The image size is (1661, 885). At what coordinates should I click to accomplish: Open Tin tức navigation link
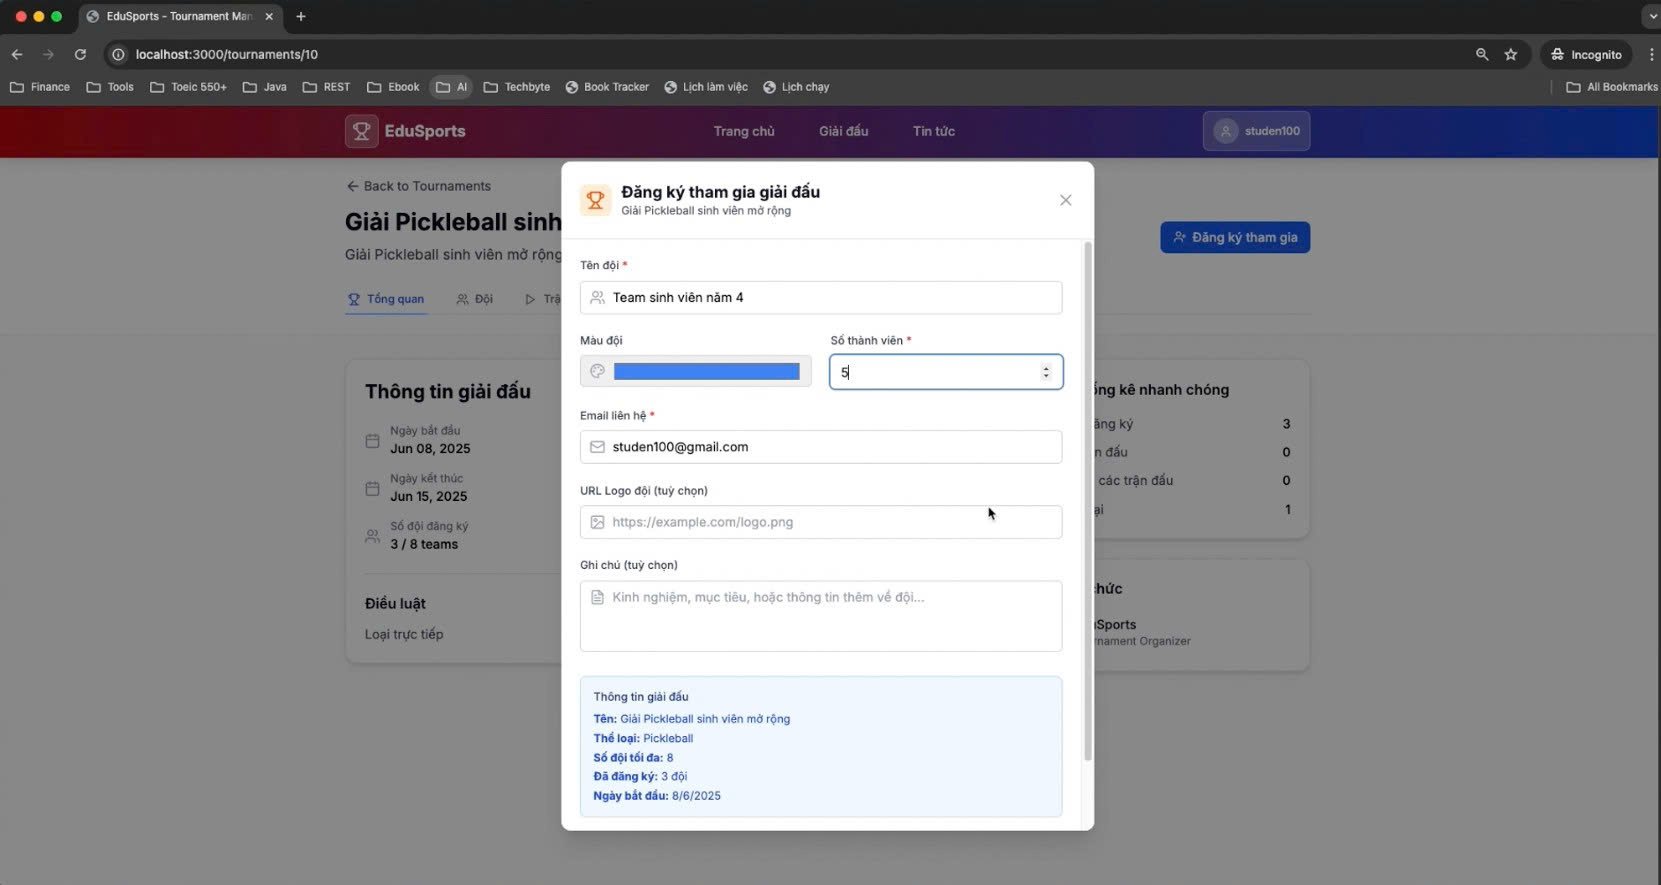[933, 131]
